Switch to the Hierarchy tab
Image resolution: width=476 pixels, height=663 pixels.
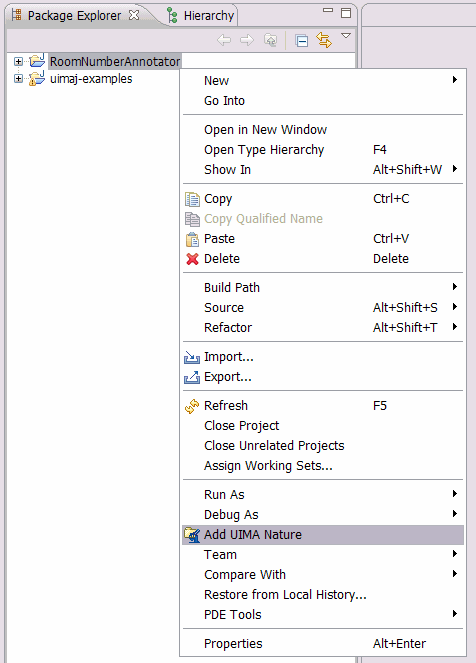tap(201, 16)
